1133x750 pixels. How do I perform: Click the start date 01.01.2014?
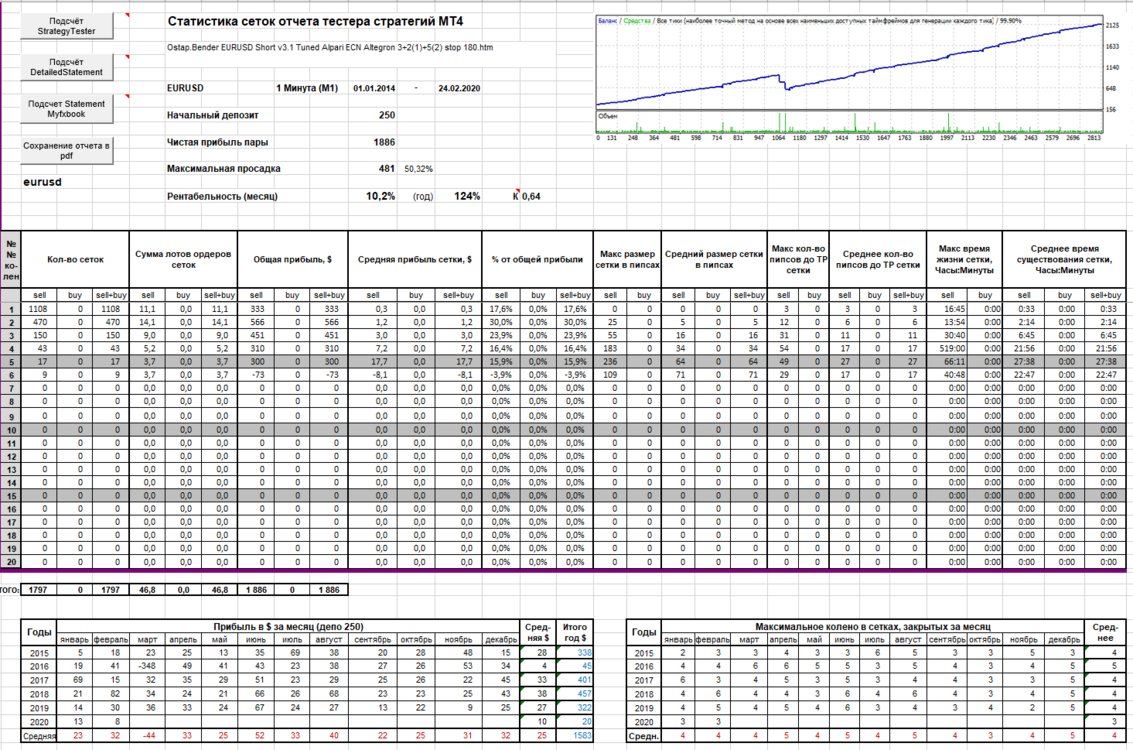[374, 88]
